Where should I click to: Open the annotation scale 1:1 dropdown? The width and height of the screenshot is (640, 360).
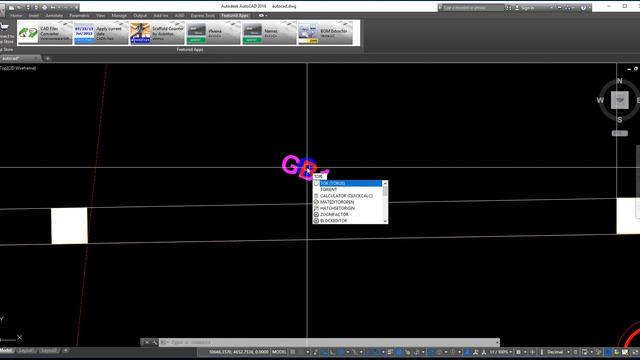click(x=500, y=352)
